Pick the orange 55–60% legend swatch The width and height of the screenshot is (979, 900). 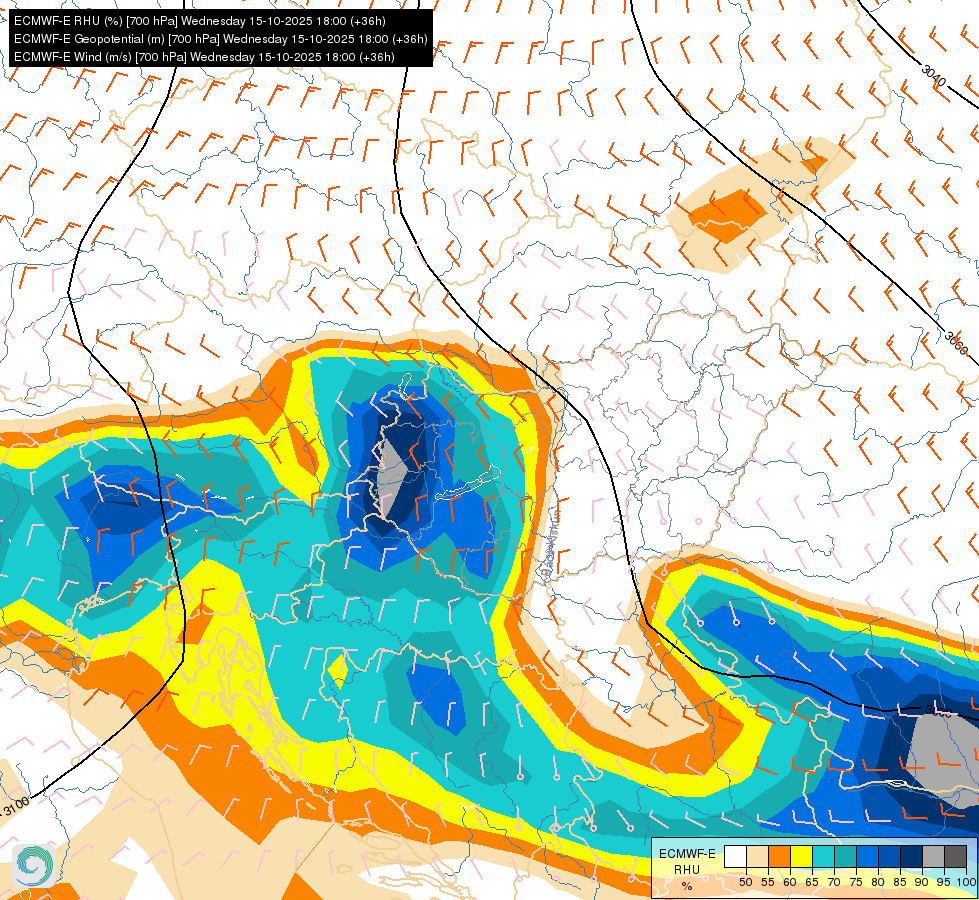pyautogui.click(x=779, y=857)
